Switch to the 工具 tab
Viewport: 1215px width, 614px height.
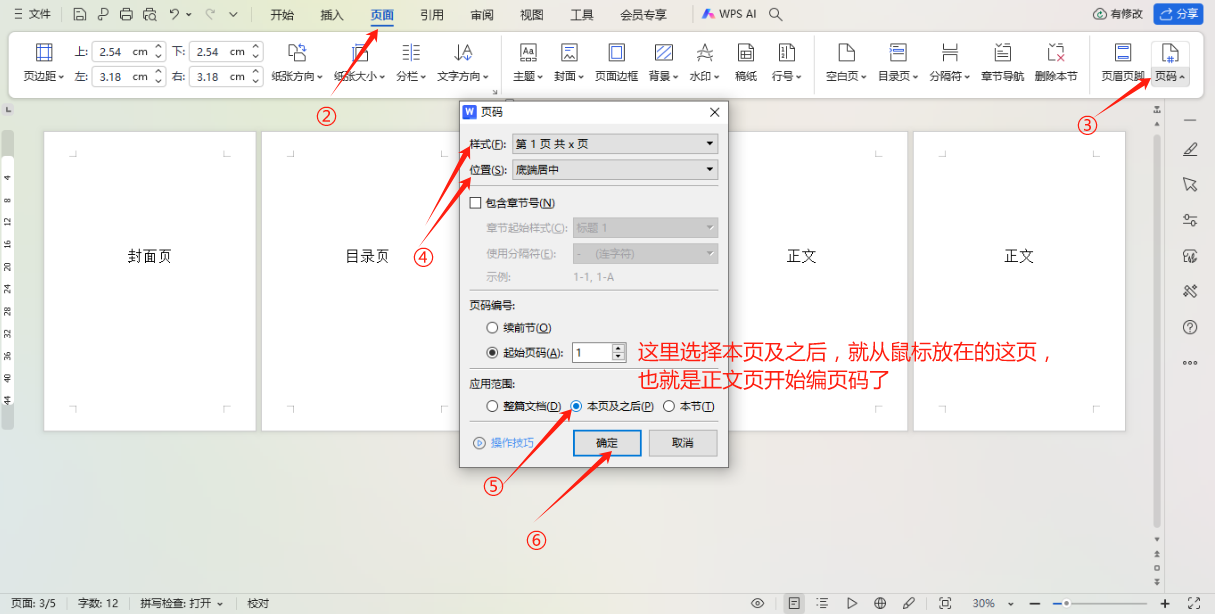tap(582, 15)
